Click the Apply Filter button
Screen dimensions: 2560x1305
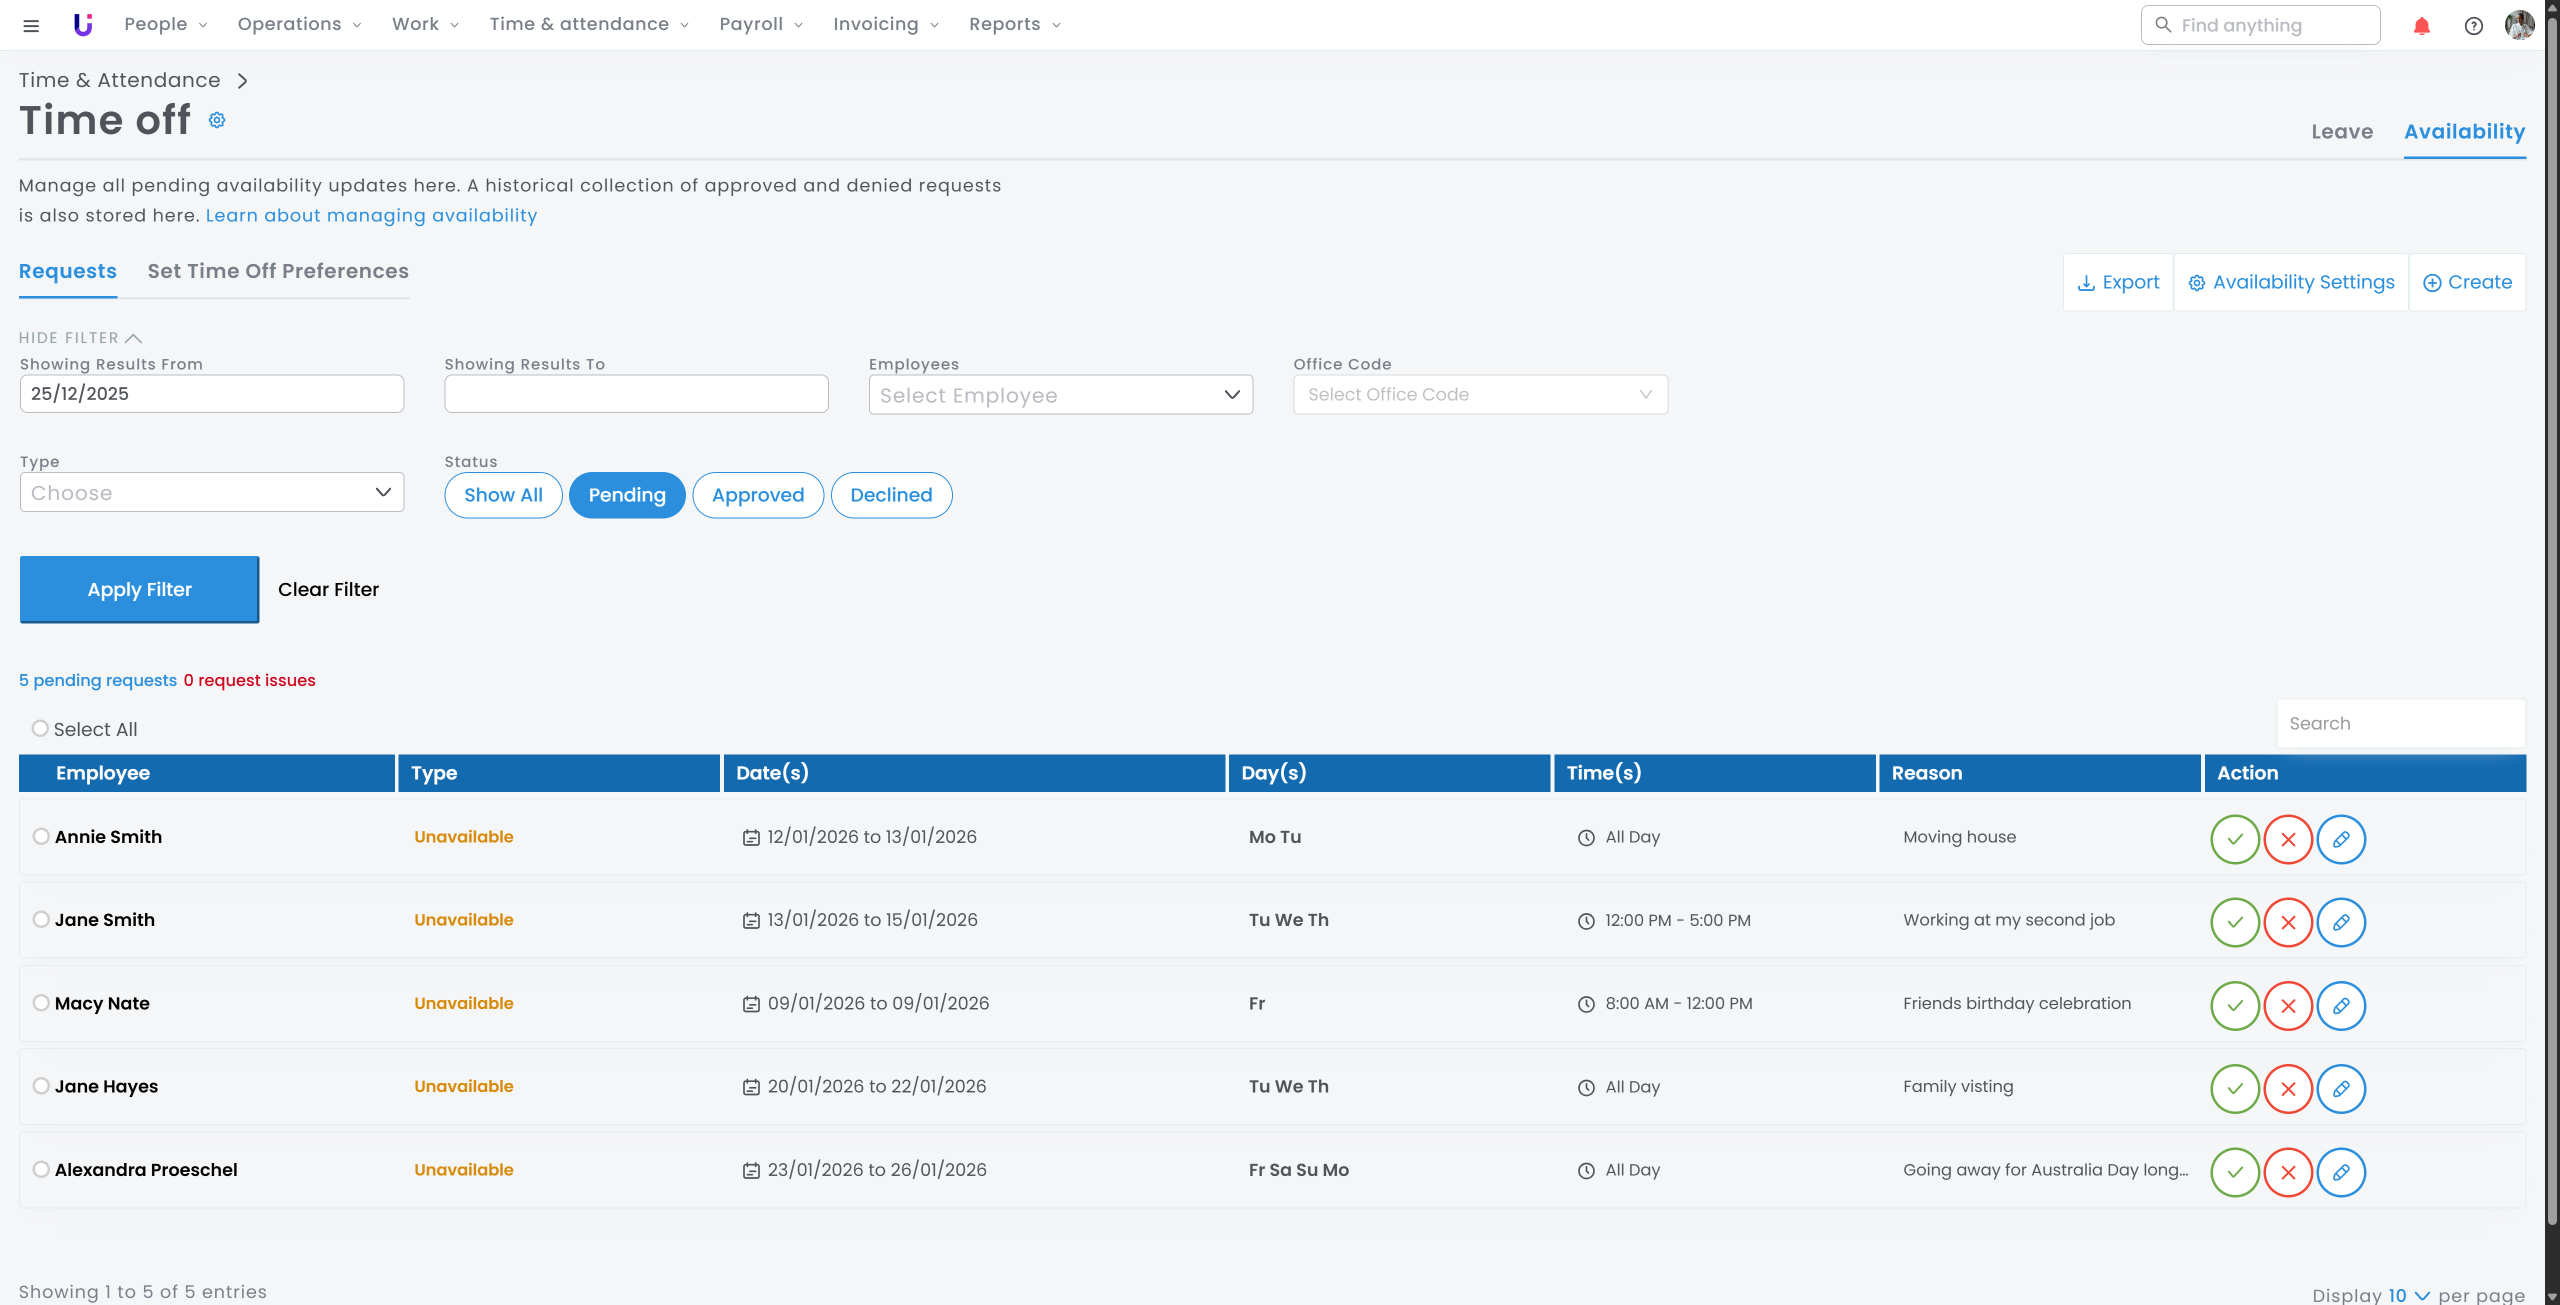tap(139, 589)
